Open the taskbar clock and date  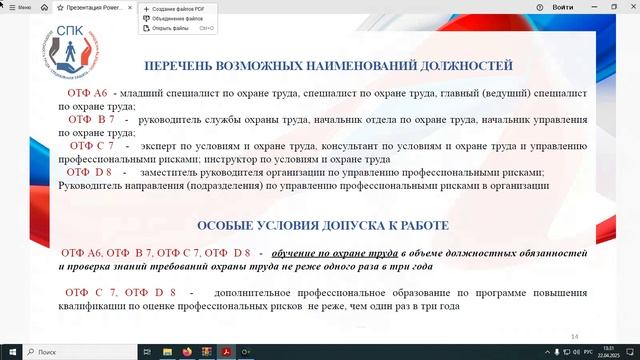coord(609,352)
